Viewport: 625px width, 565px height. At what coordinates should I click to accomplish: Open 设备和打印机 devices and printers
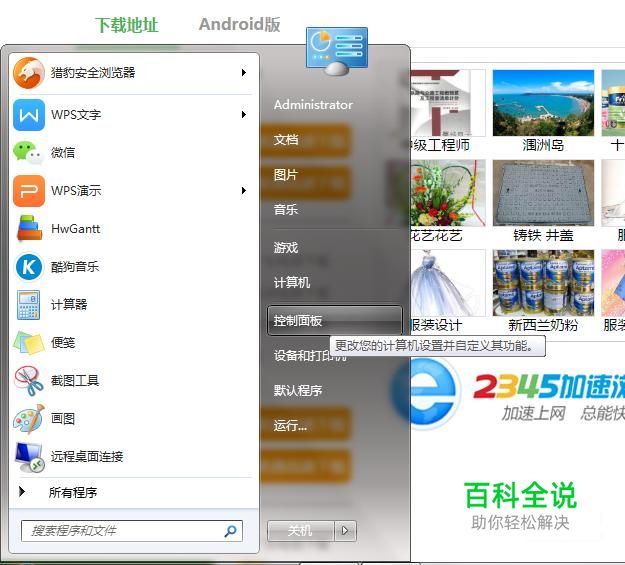point(309,355)
